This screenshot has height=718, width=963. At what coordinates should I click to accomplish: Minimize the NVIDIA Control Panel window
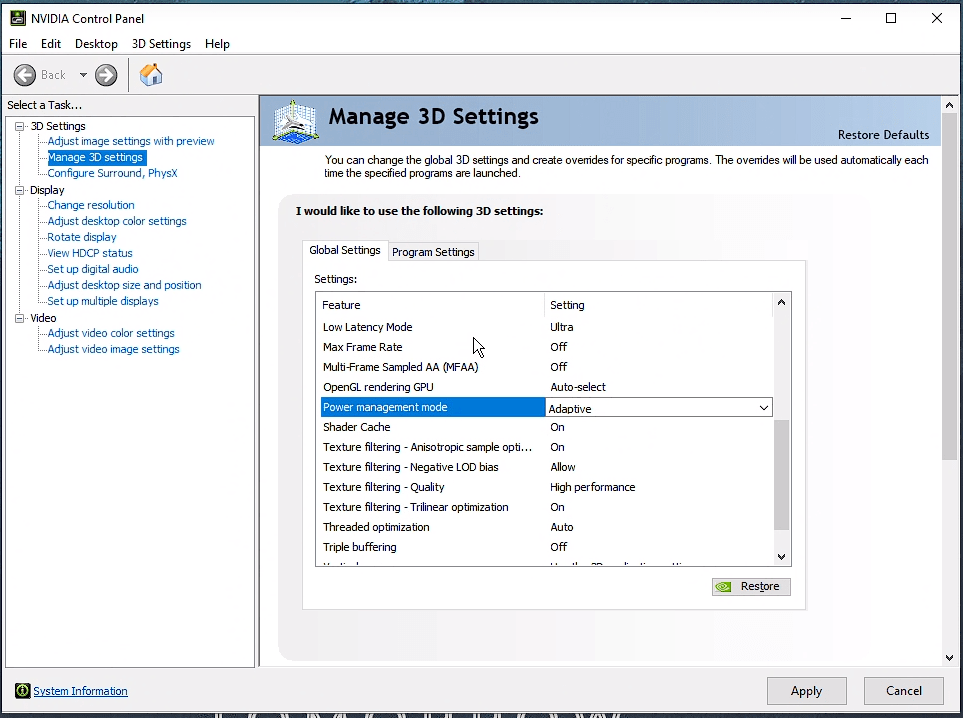pyautogui.click(x=846, y=18)
